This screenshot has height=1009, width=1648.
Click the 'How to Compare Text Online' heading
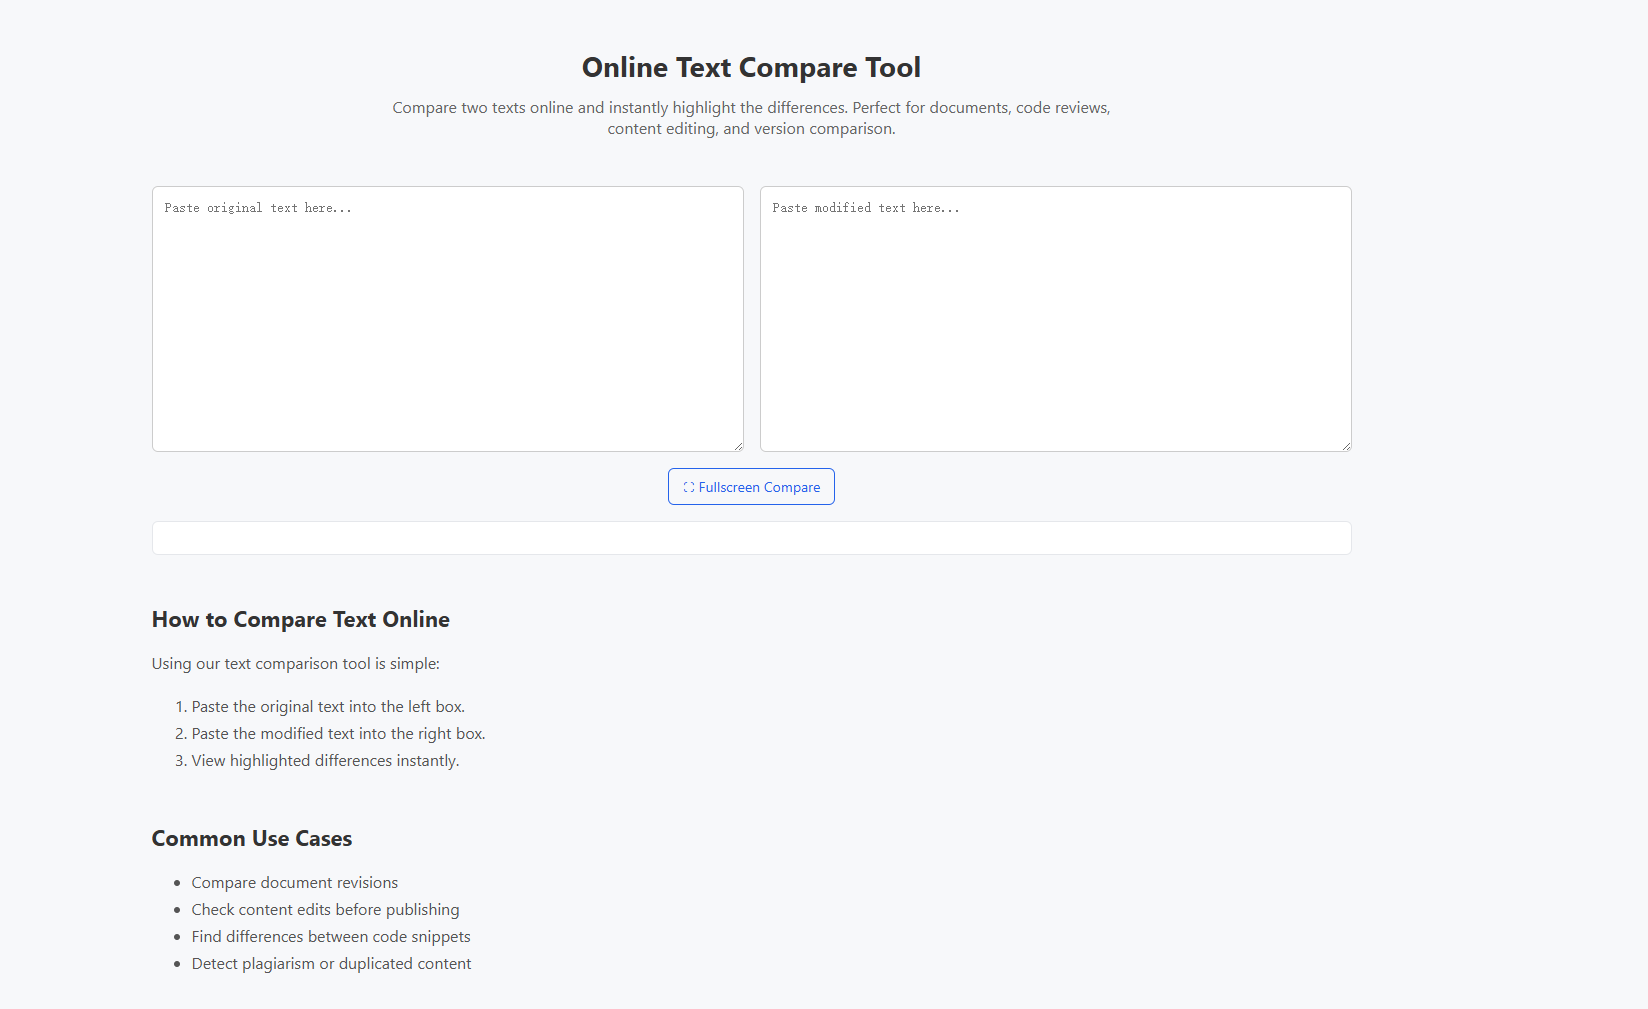pos(300,620)
